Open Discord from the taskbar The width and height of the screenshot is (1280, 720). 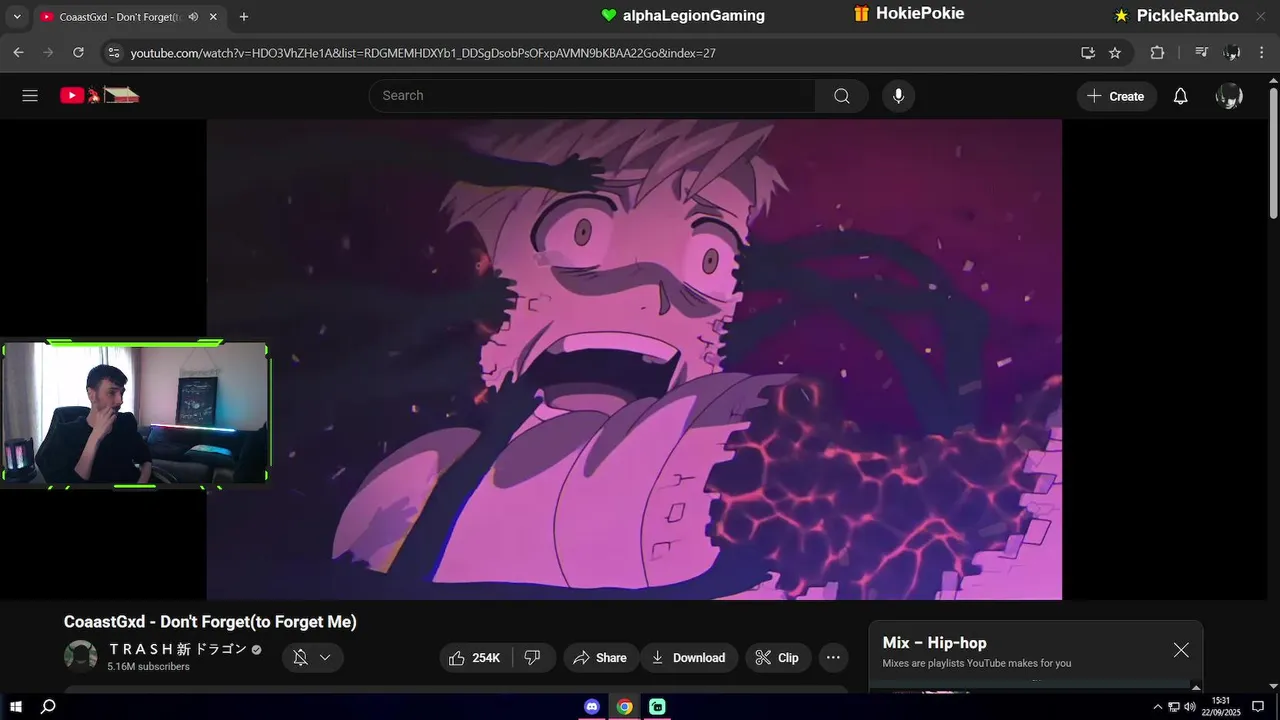[592, 707]
